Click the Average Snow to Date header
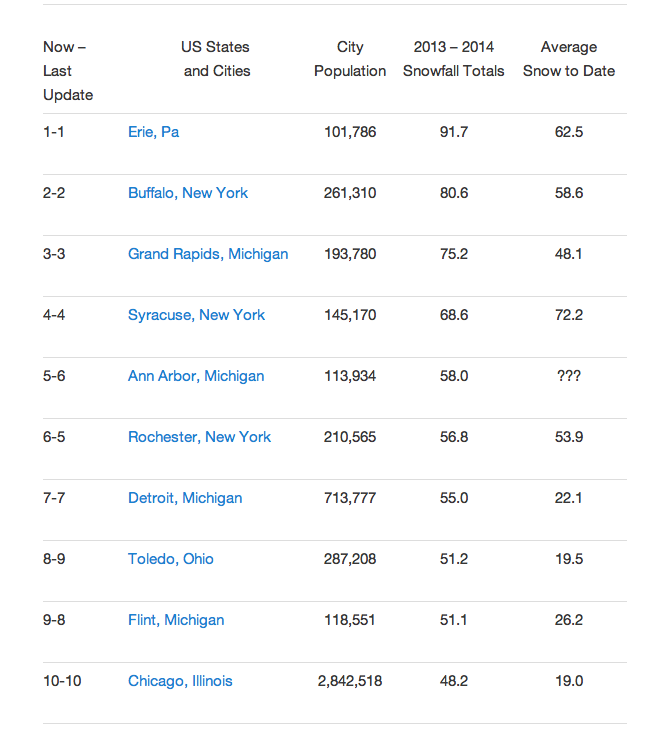 click(x=568, y=59)
